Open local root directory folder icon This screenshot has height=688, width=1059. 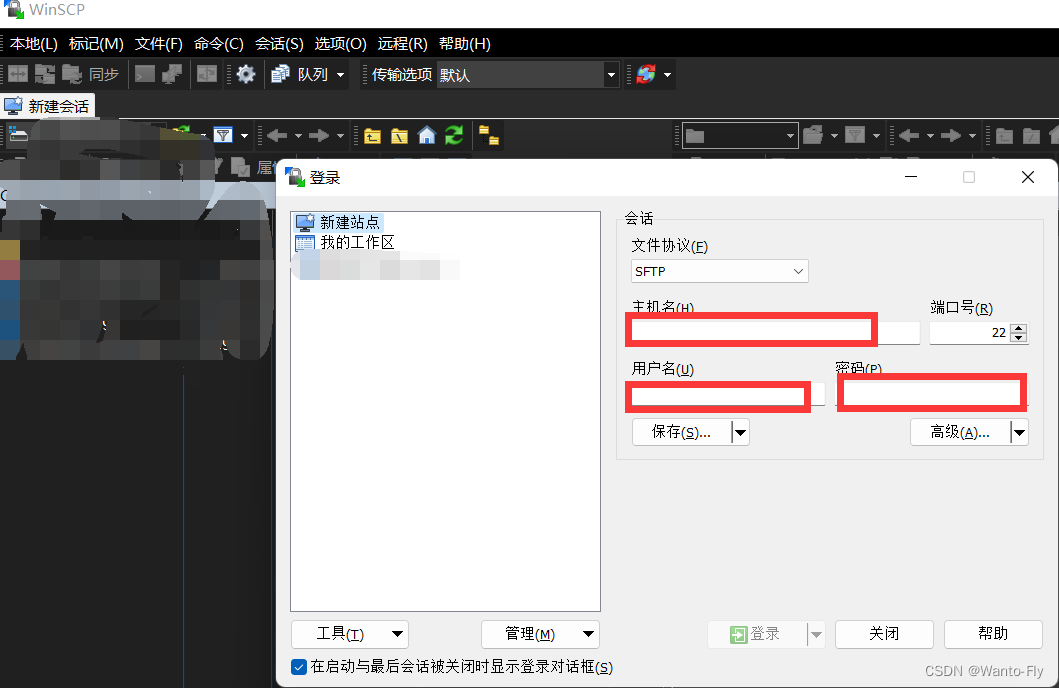click(x=400, y=136)
